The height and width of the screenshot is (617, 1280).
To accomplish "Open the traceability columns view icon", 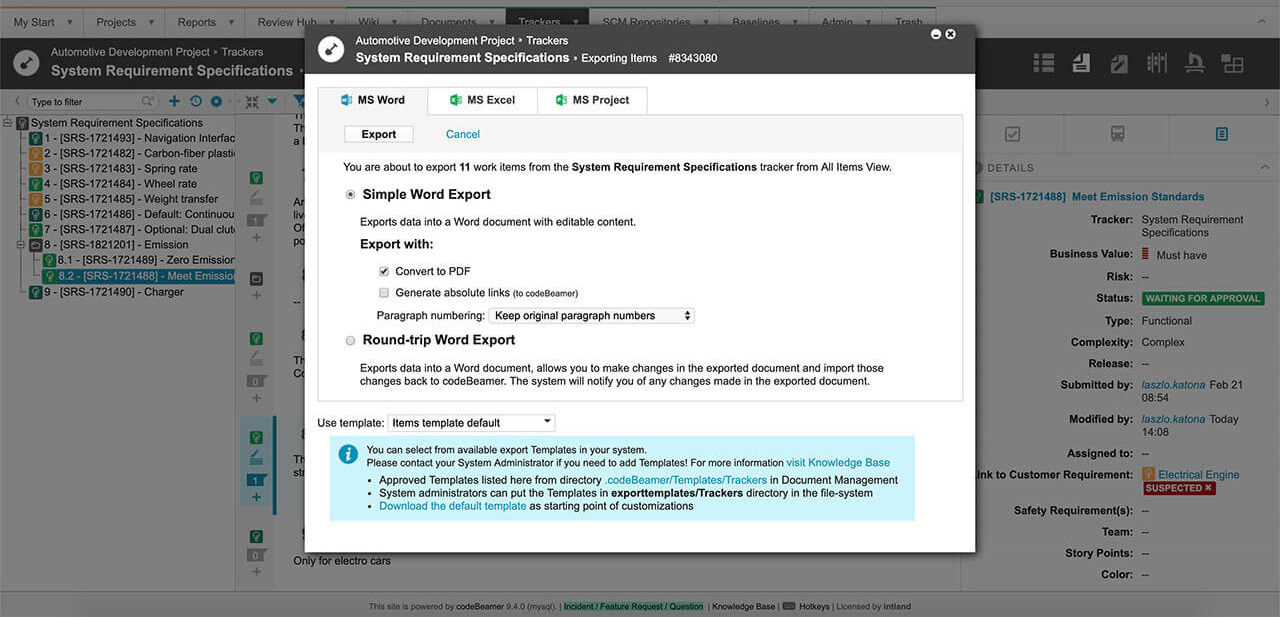I will 1157,63.
